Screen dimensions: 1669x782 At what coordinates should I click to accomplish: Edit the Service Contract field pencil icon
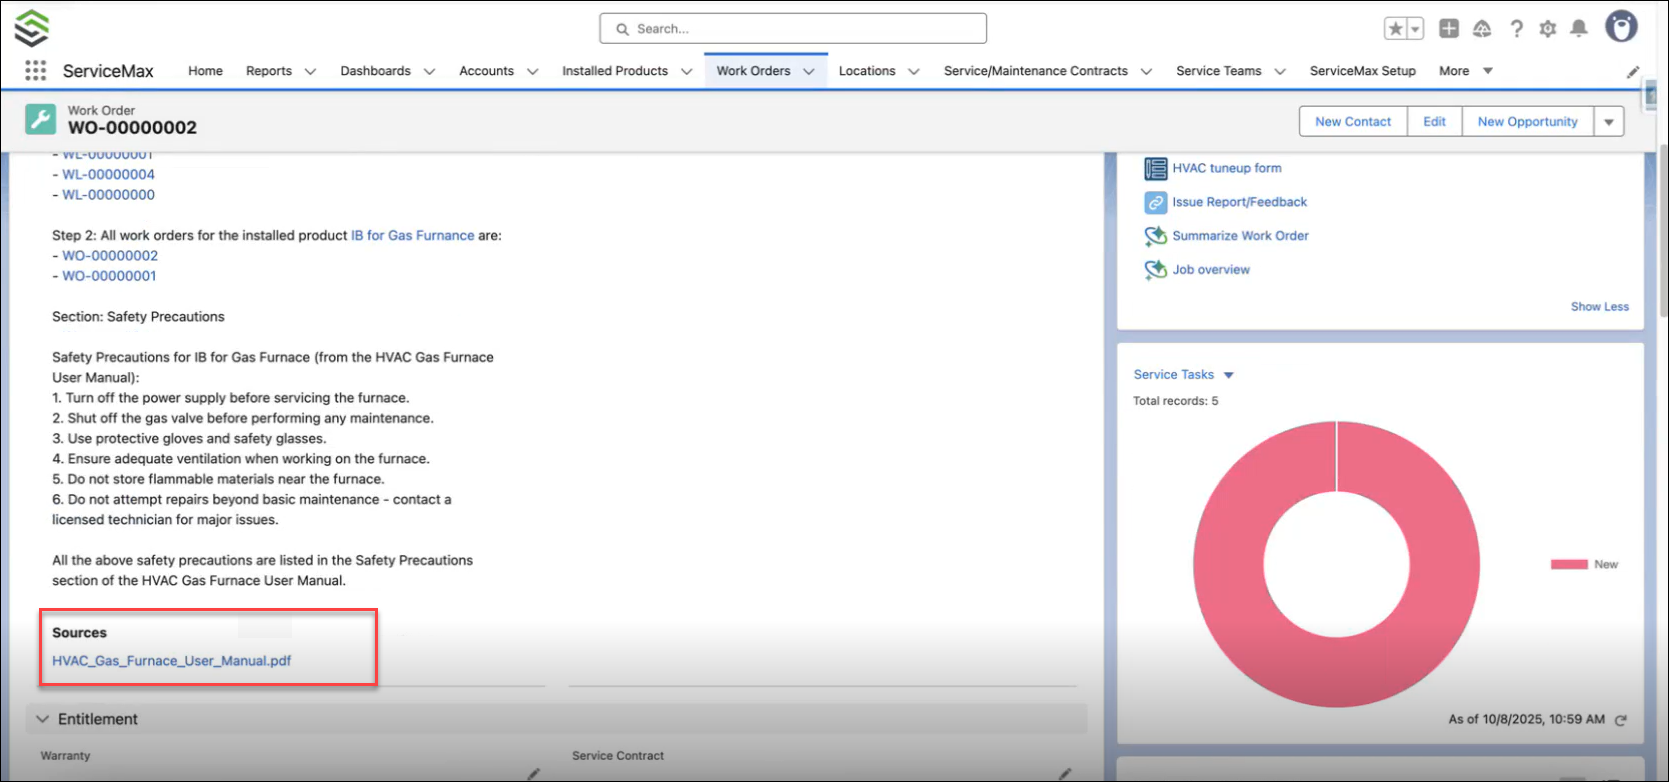click(1066, 774)
